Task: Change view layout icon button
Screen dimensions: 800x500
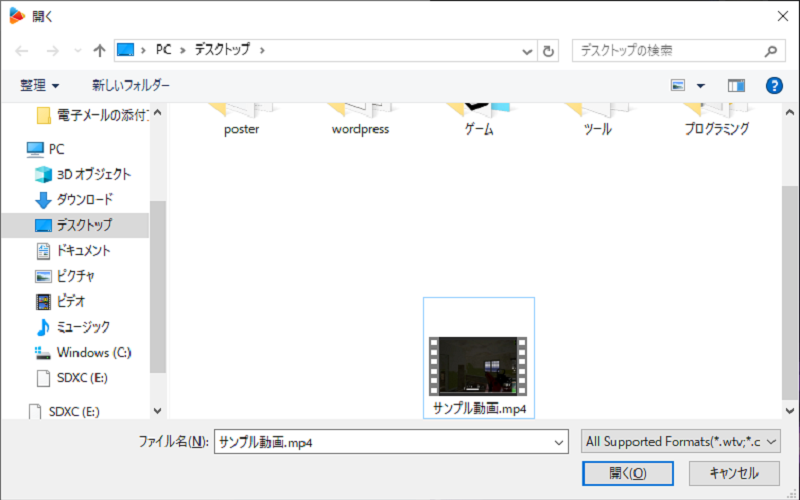Action: 678,85
